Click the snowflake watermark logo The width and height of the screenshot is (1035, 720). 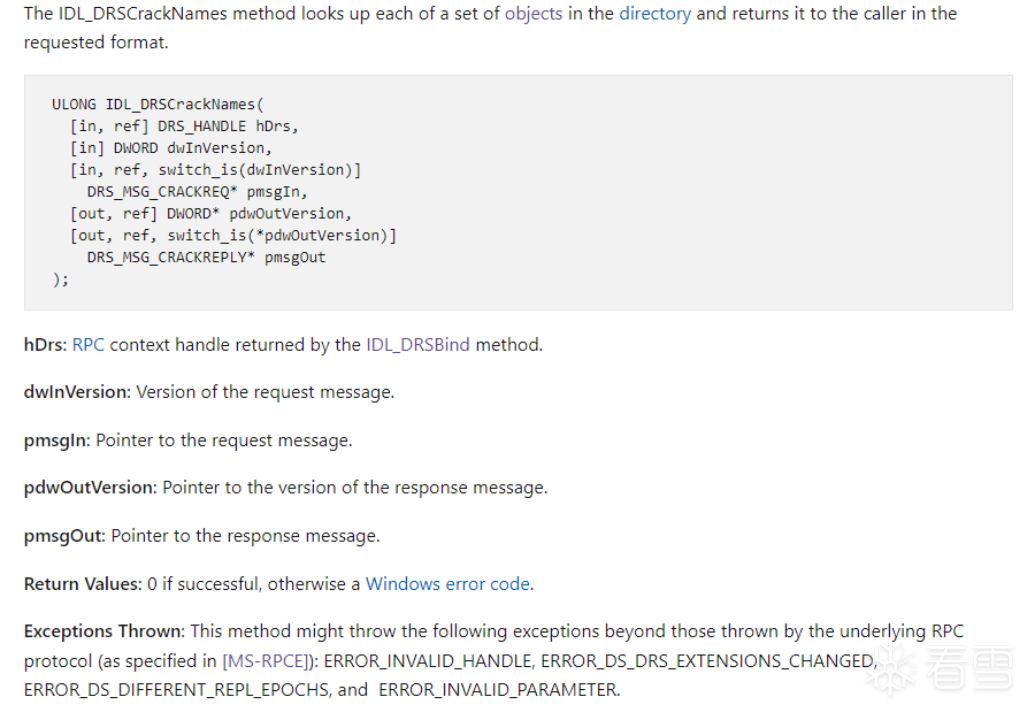coord(890,669)
